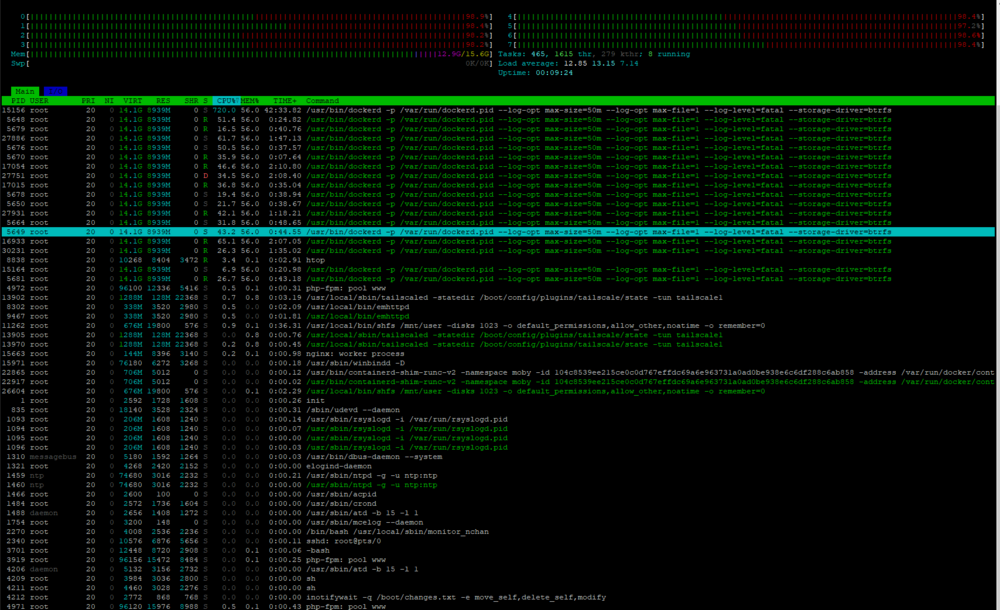1000x610 pixels.
Task: Switch to the Main tab in htop
Action: (25, 91)
